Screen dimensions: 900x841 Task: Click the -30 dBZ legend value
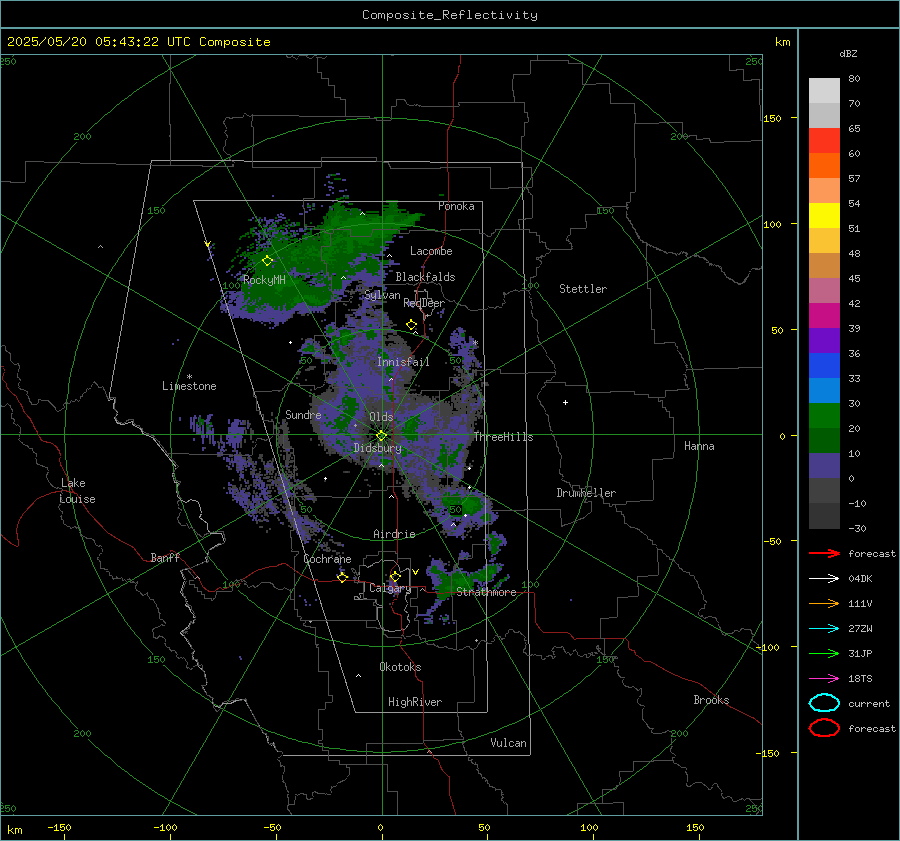[857, 528]
